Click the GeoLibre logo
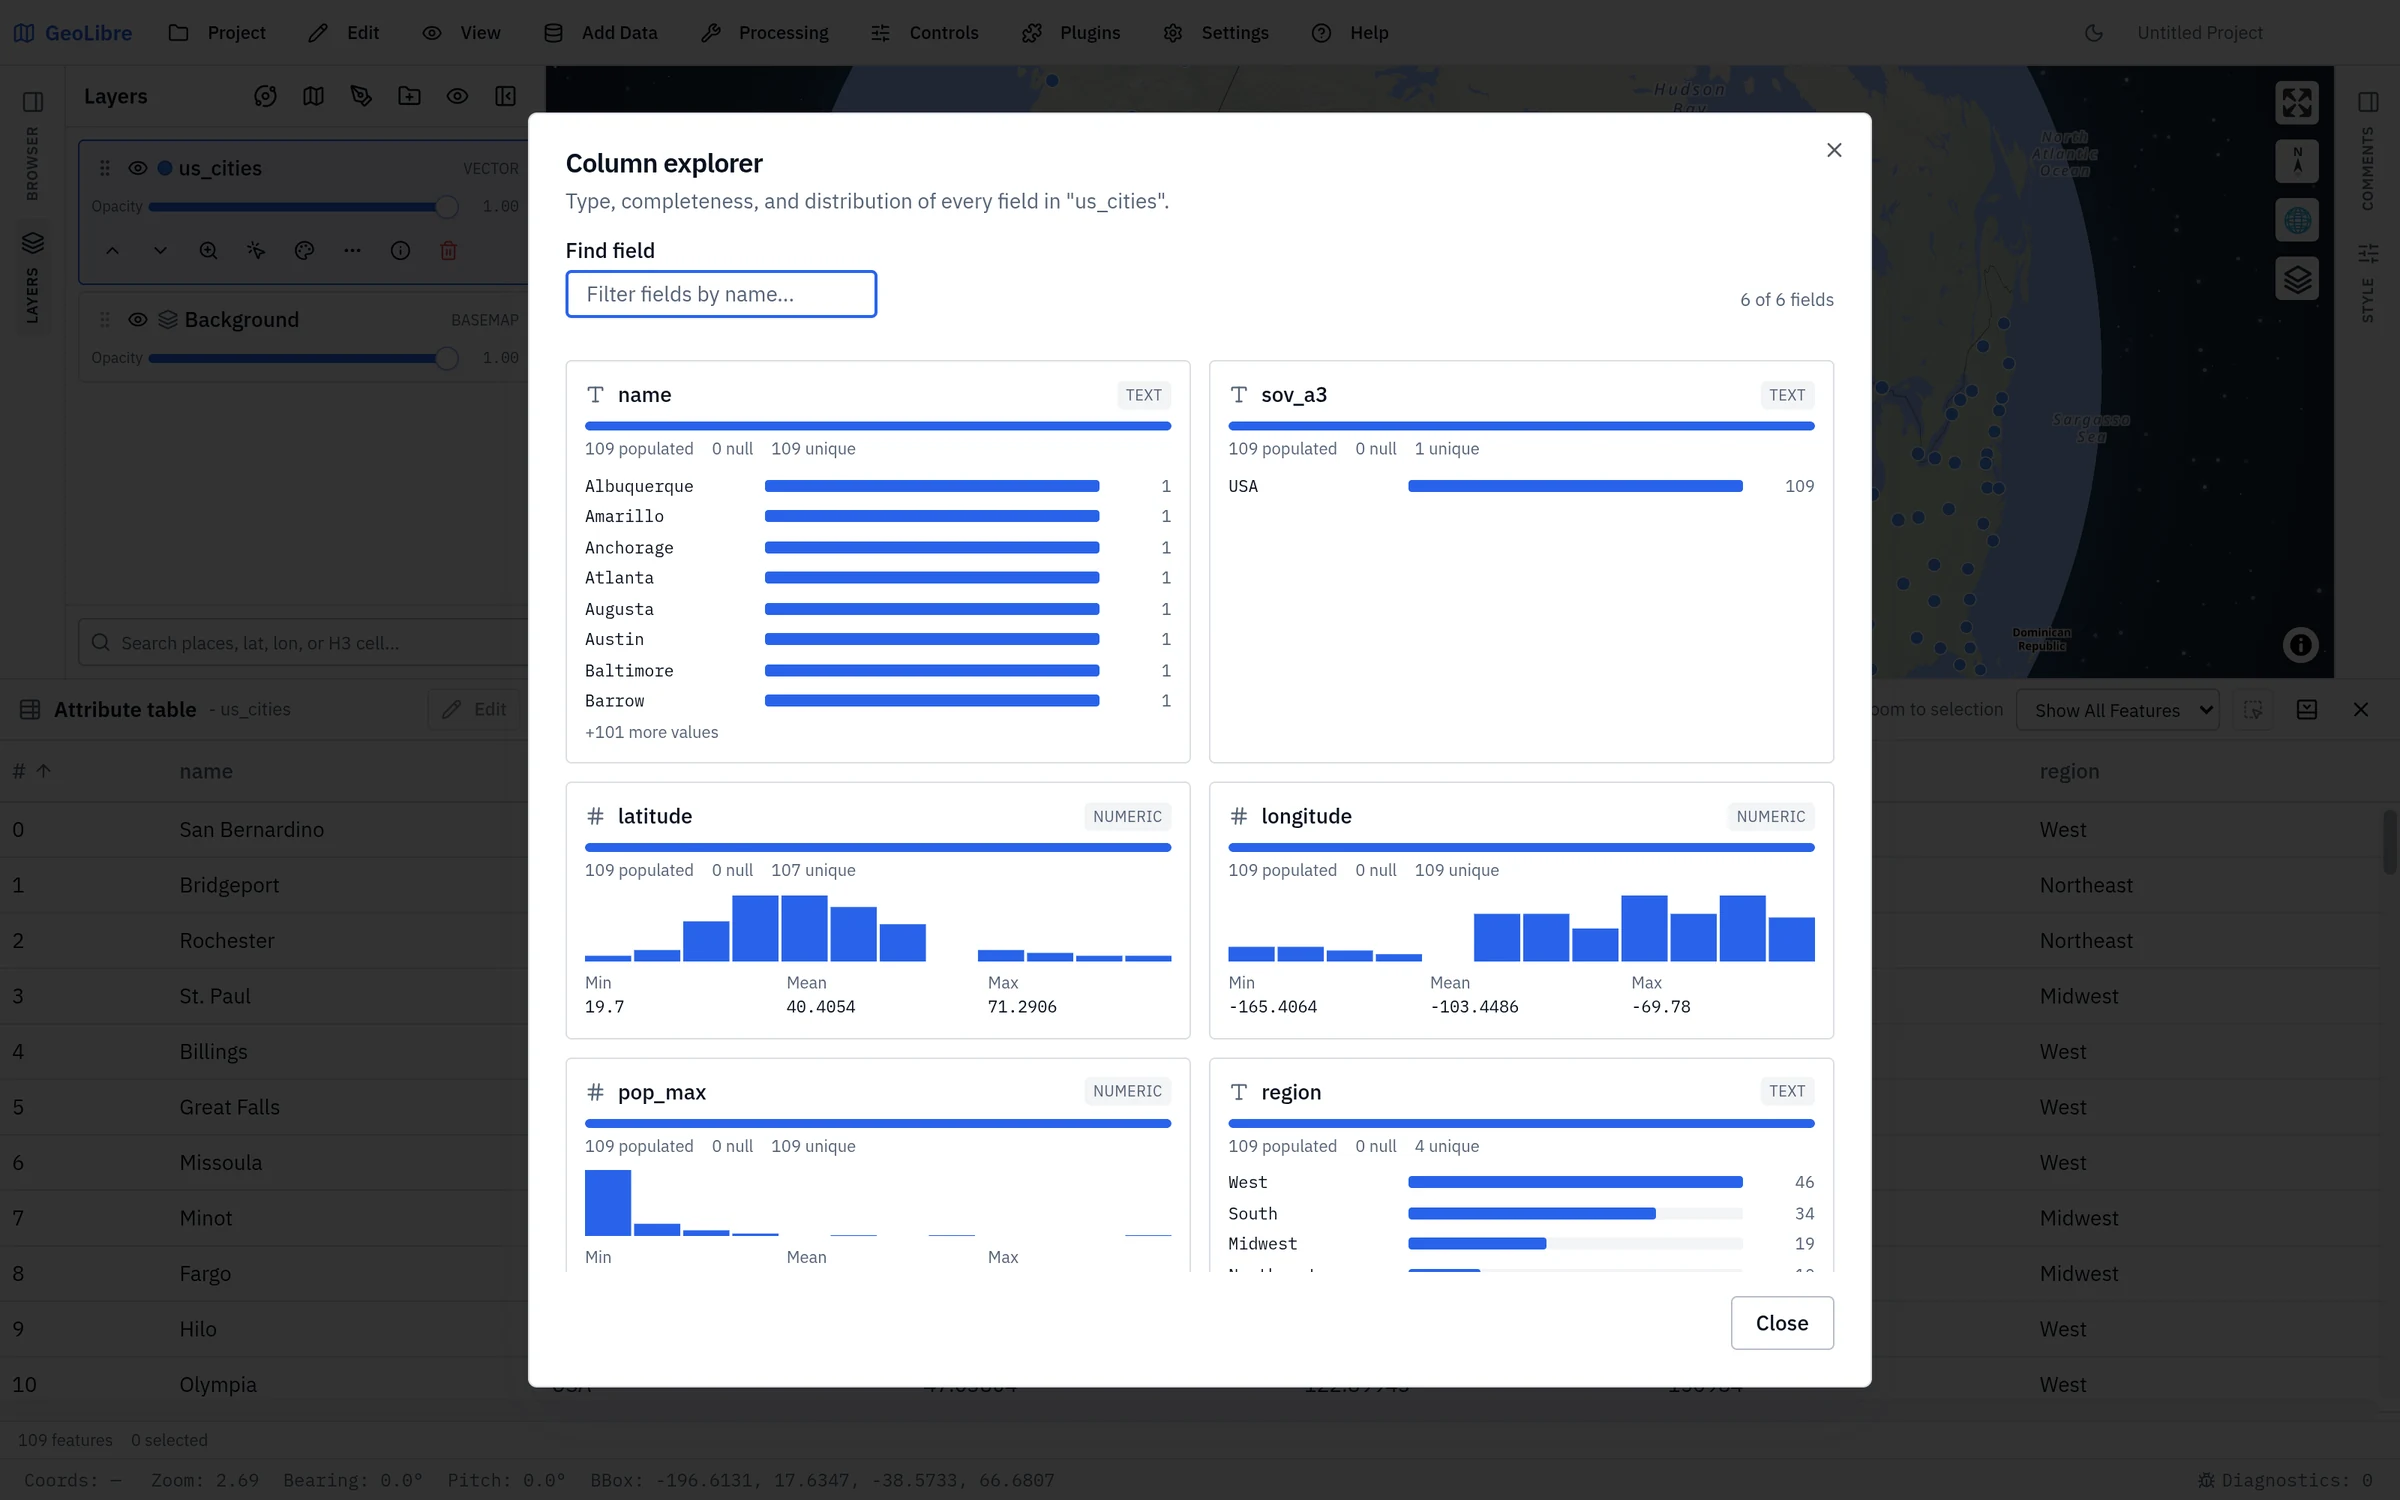Image resolution: width=2400 pixels, height=1500 pixels. (73, 33)
